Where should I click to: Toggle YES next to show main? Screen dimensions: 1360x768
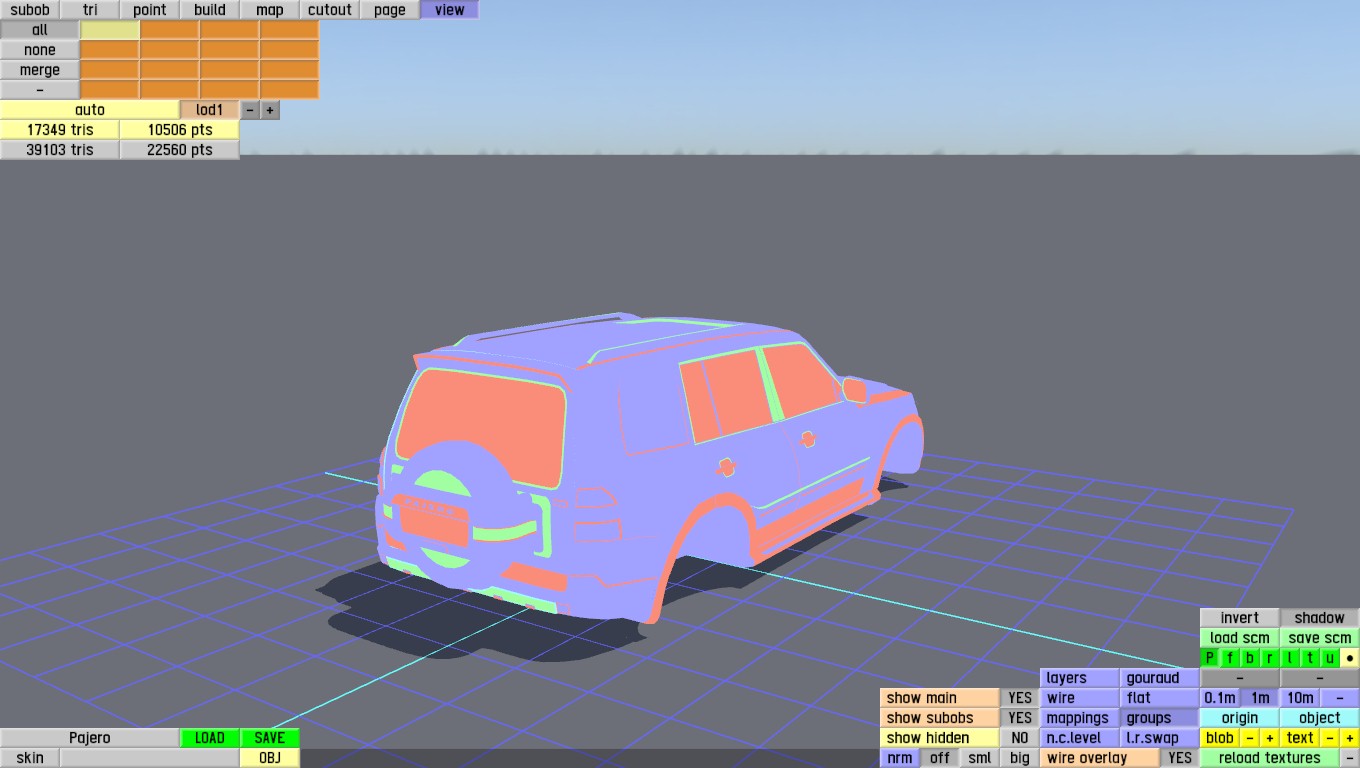pyautogui.click(x=1020, y=698)
